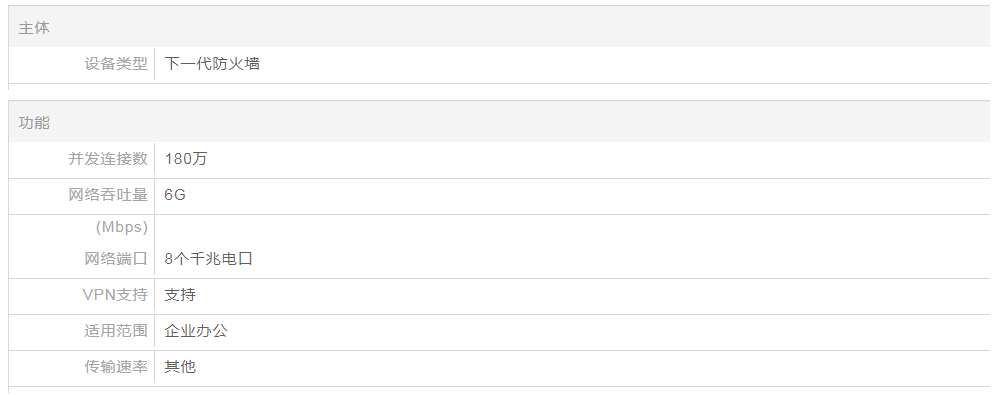Click the value 180万

pyautogui.click(x=186, y=158)
